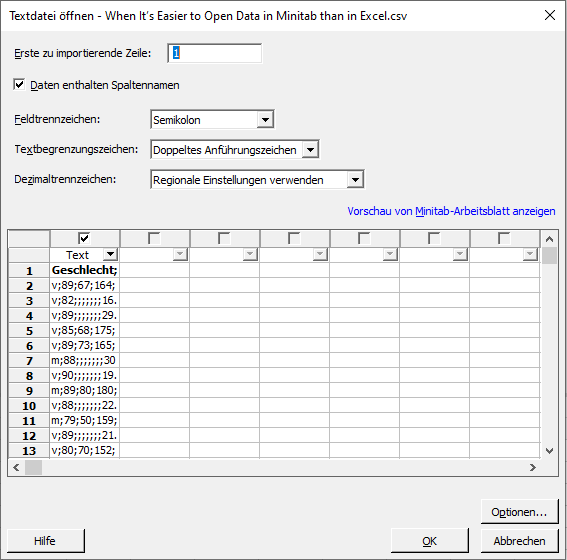The width and height of the screenshot is (567, 560).
Task: Check the fourth column include checkbox
Action: (294, 238)
